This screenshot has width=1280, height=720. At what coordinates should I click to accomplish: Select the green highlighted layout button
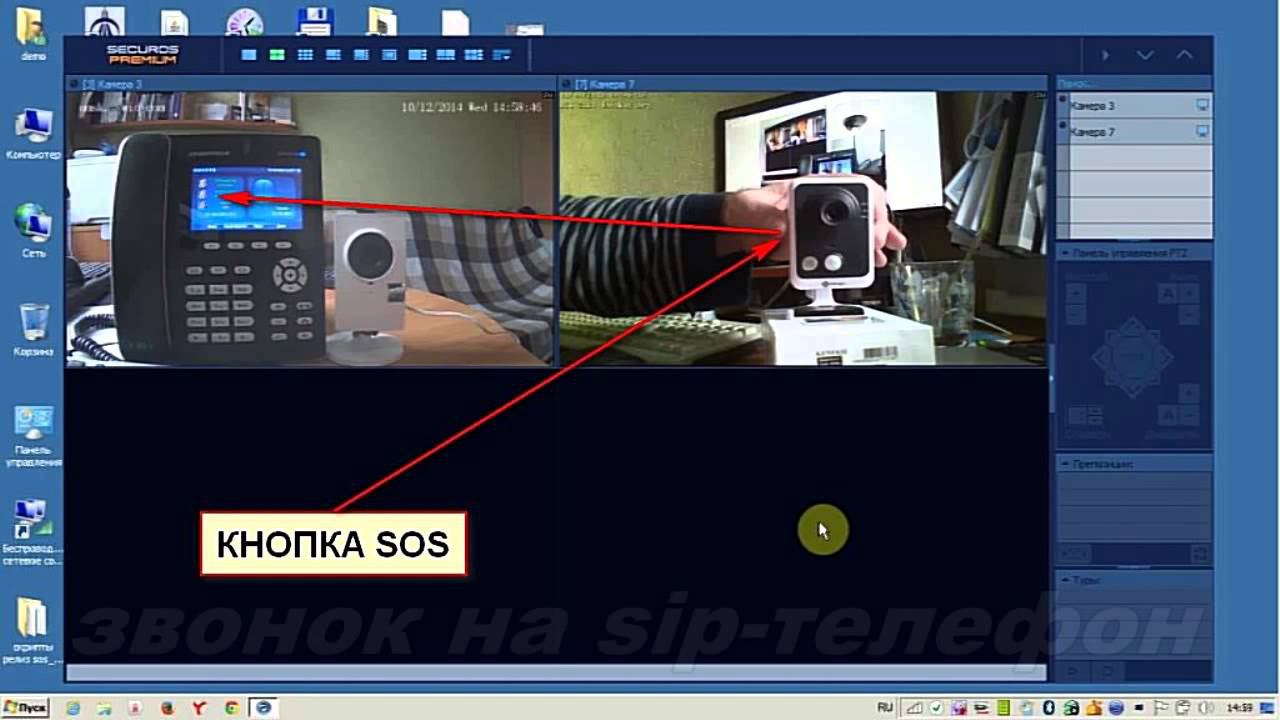[277, 55]
